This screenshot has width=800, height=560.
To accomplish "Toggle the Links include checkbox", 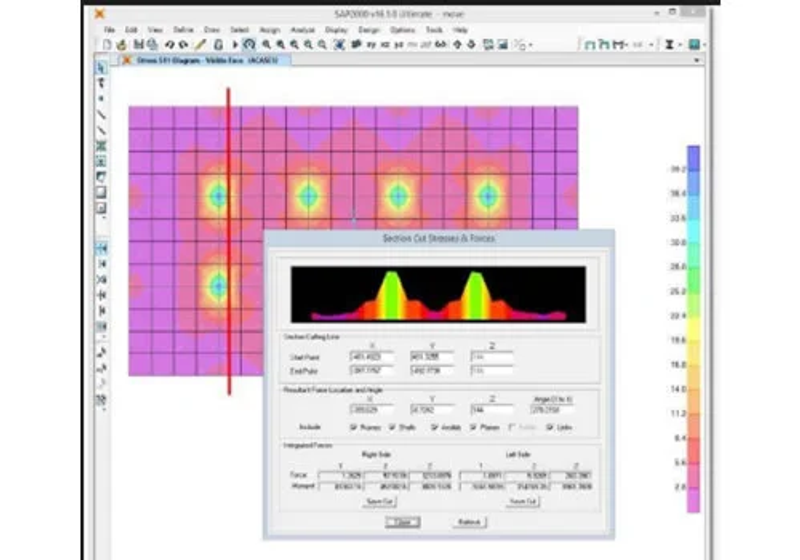I will pyautogui.click(x=549, y=427).
